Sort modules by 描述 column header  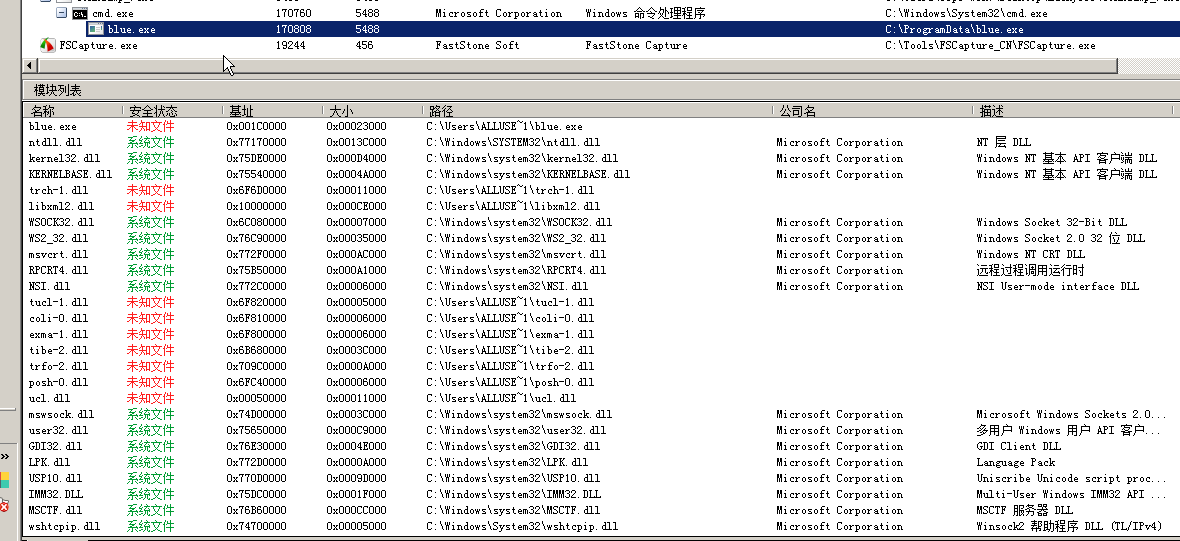(1073, 111)
